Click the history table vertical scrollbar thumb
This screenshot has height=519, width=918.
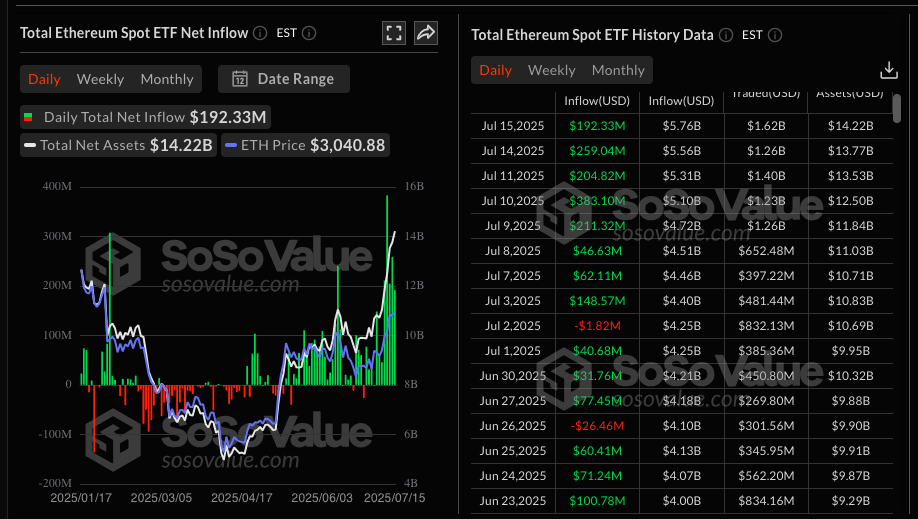896,108
